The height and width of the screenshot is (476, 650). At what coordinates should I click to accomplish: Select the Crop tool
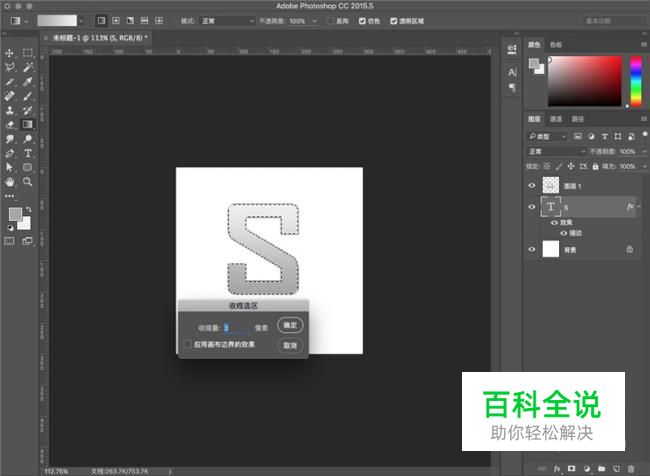click(x=9, y=82)
